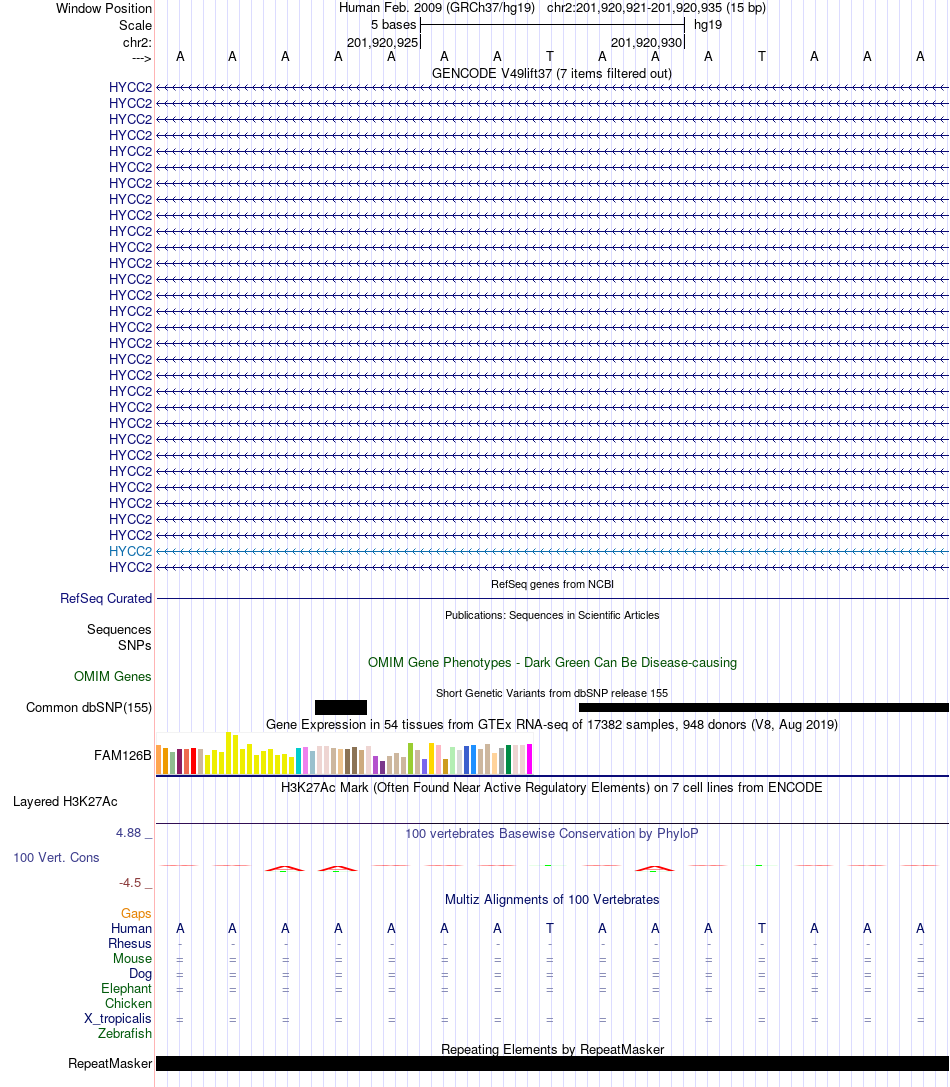Image resolution: width=950 pixels, height=1087 pixels.
Task: Click the OMIM Genes track label
Action: pyautogui.click(x=112, y=677)
